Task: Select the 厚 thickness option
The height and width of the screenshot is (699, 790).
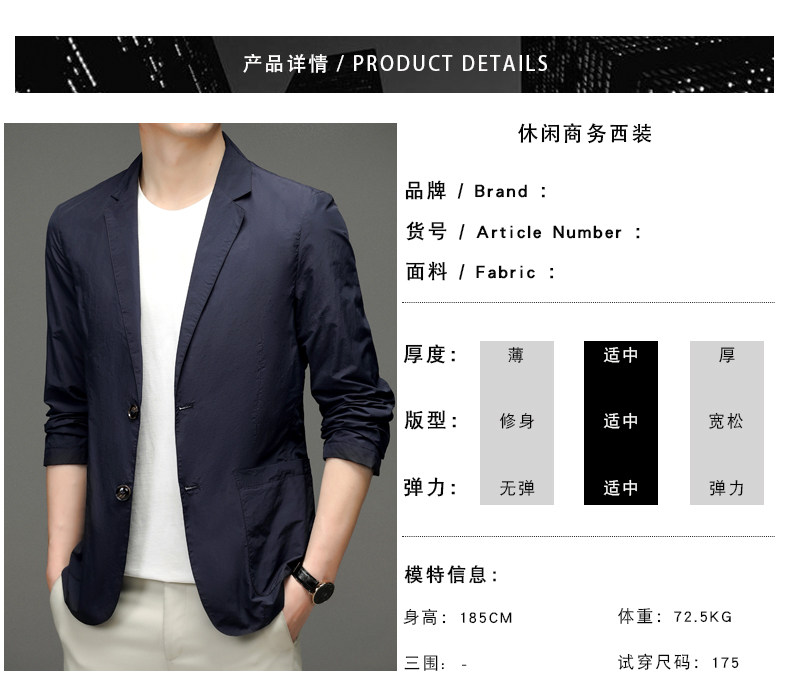Action: click(x=727, y=355)
